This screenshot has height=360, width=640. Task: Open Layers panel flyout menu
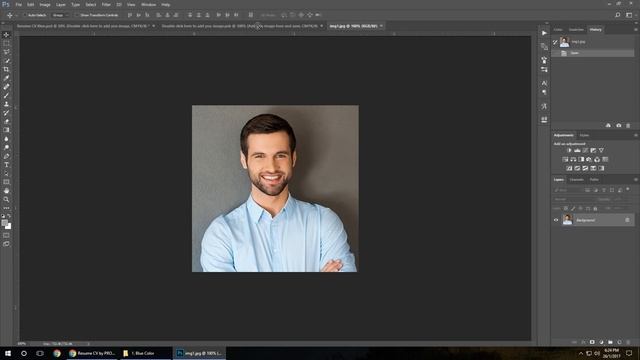[x=636, y=180]
